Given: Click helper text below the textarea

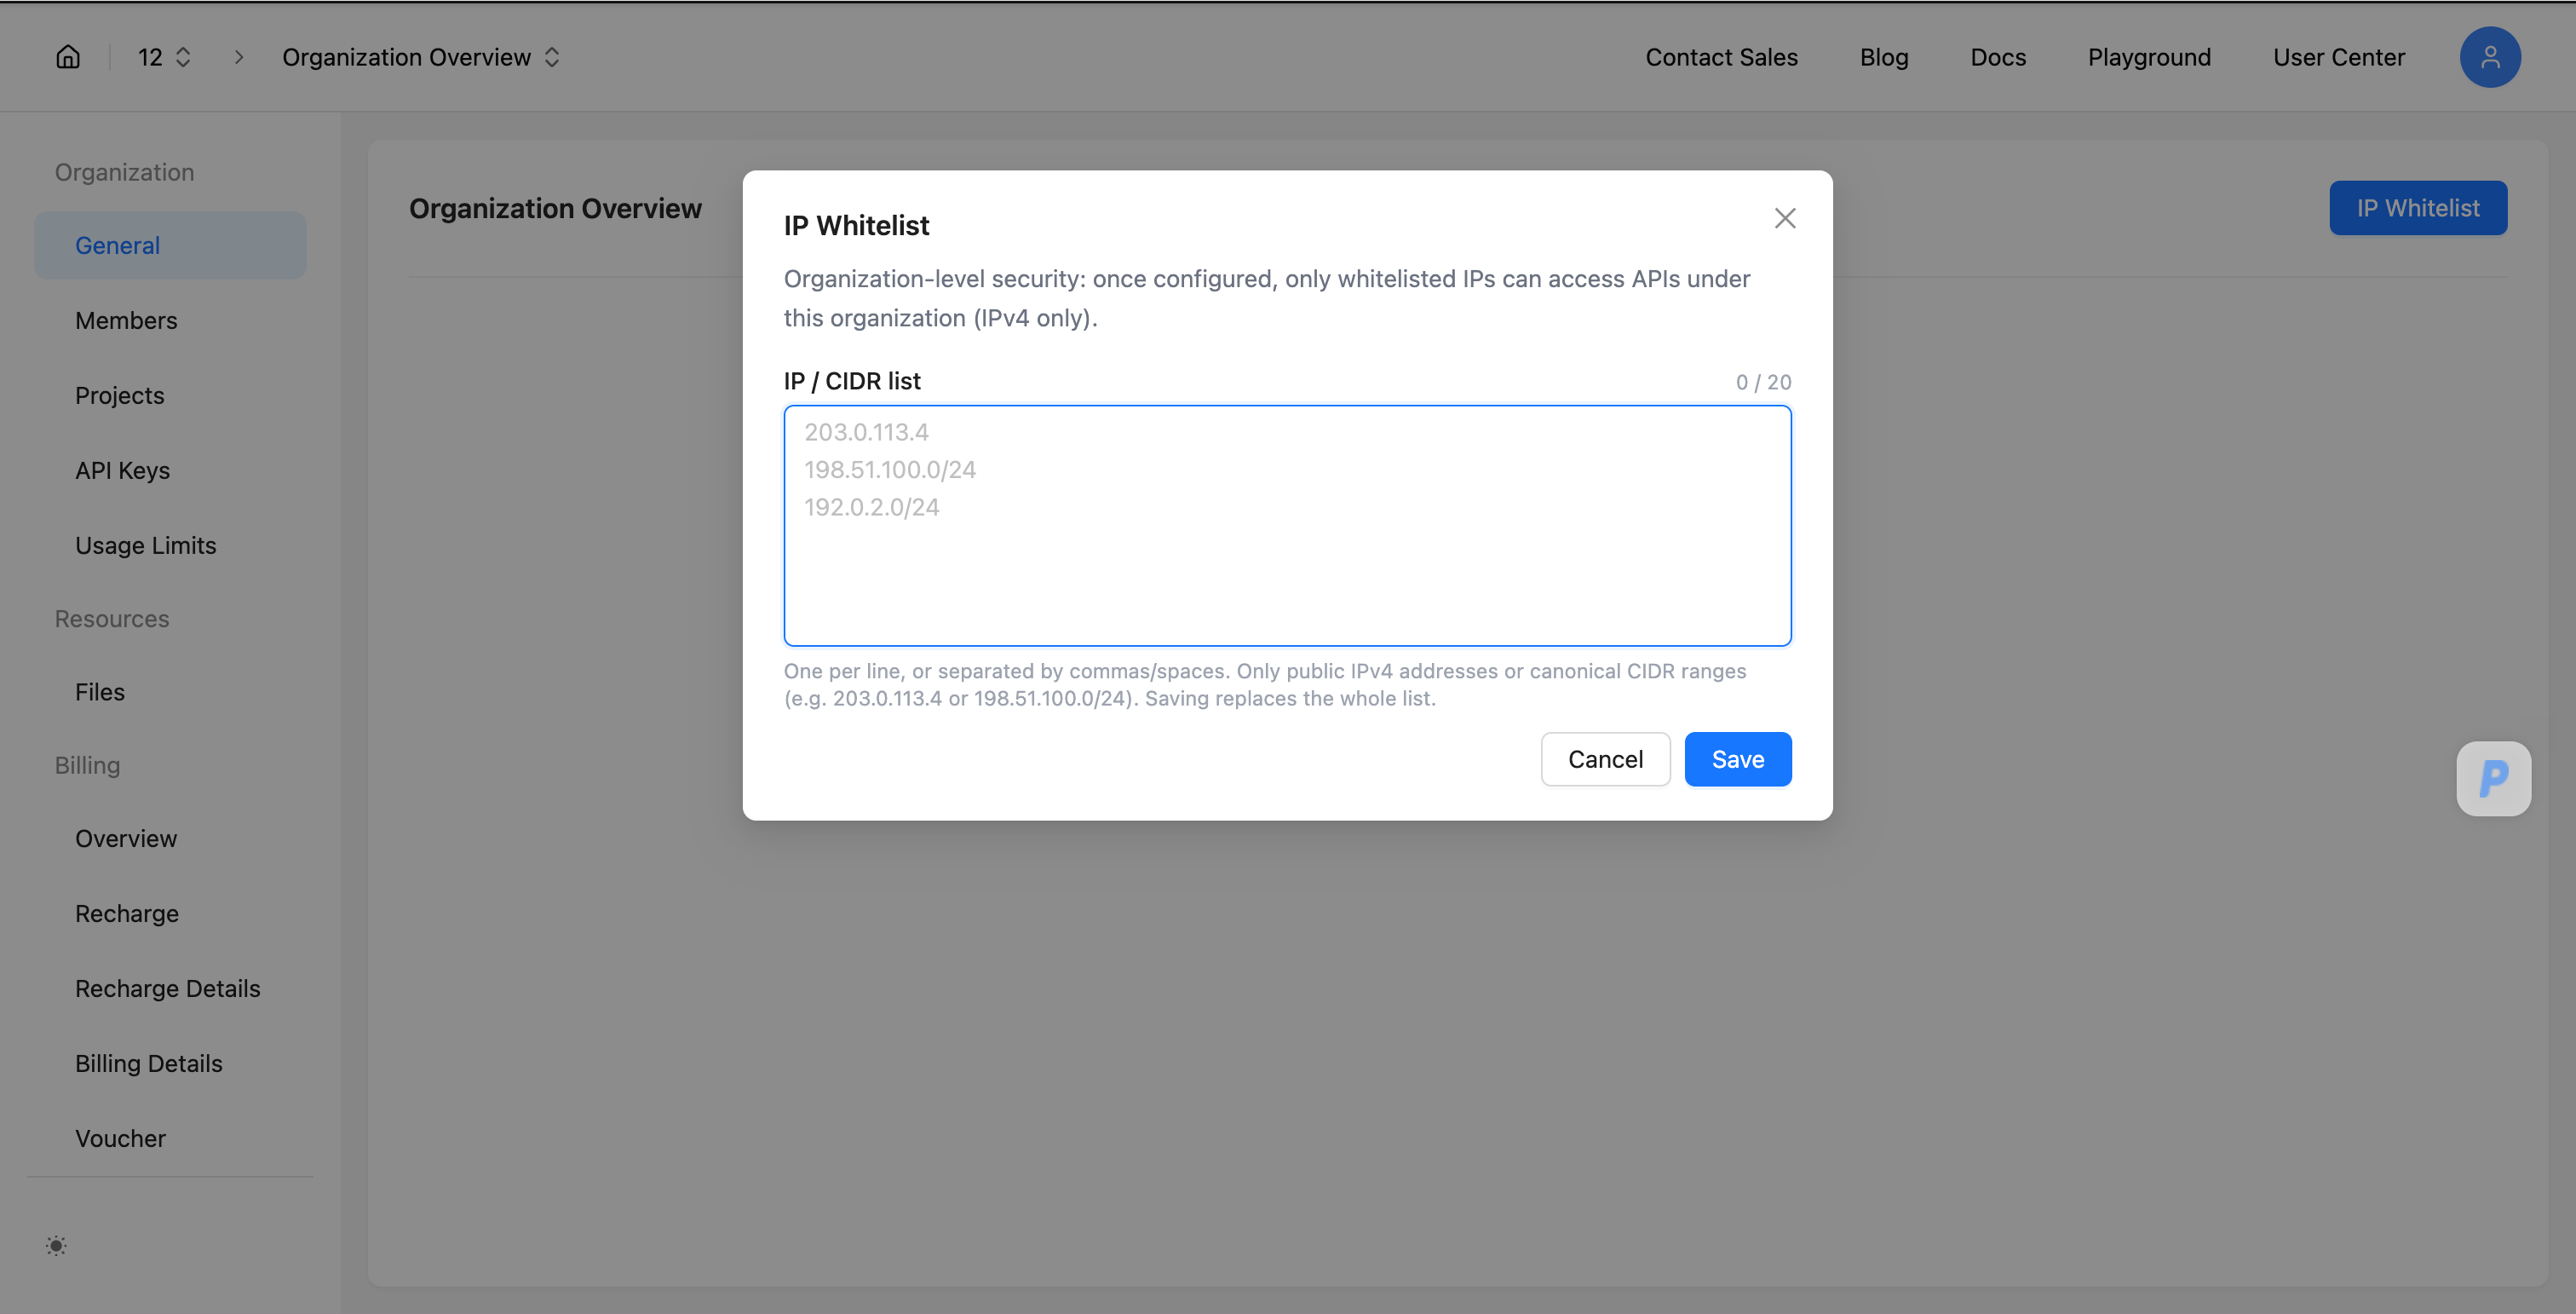Looking at the screenshot, I should [x=1265, y=685].
